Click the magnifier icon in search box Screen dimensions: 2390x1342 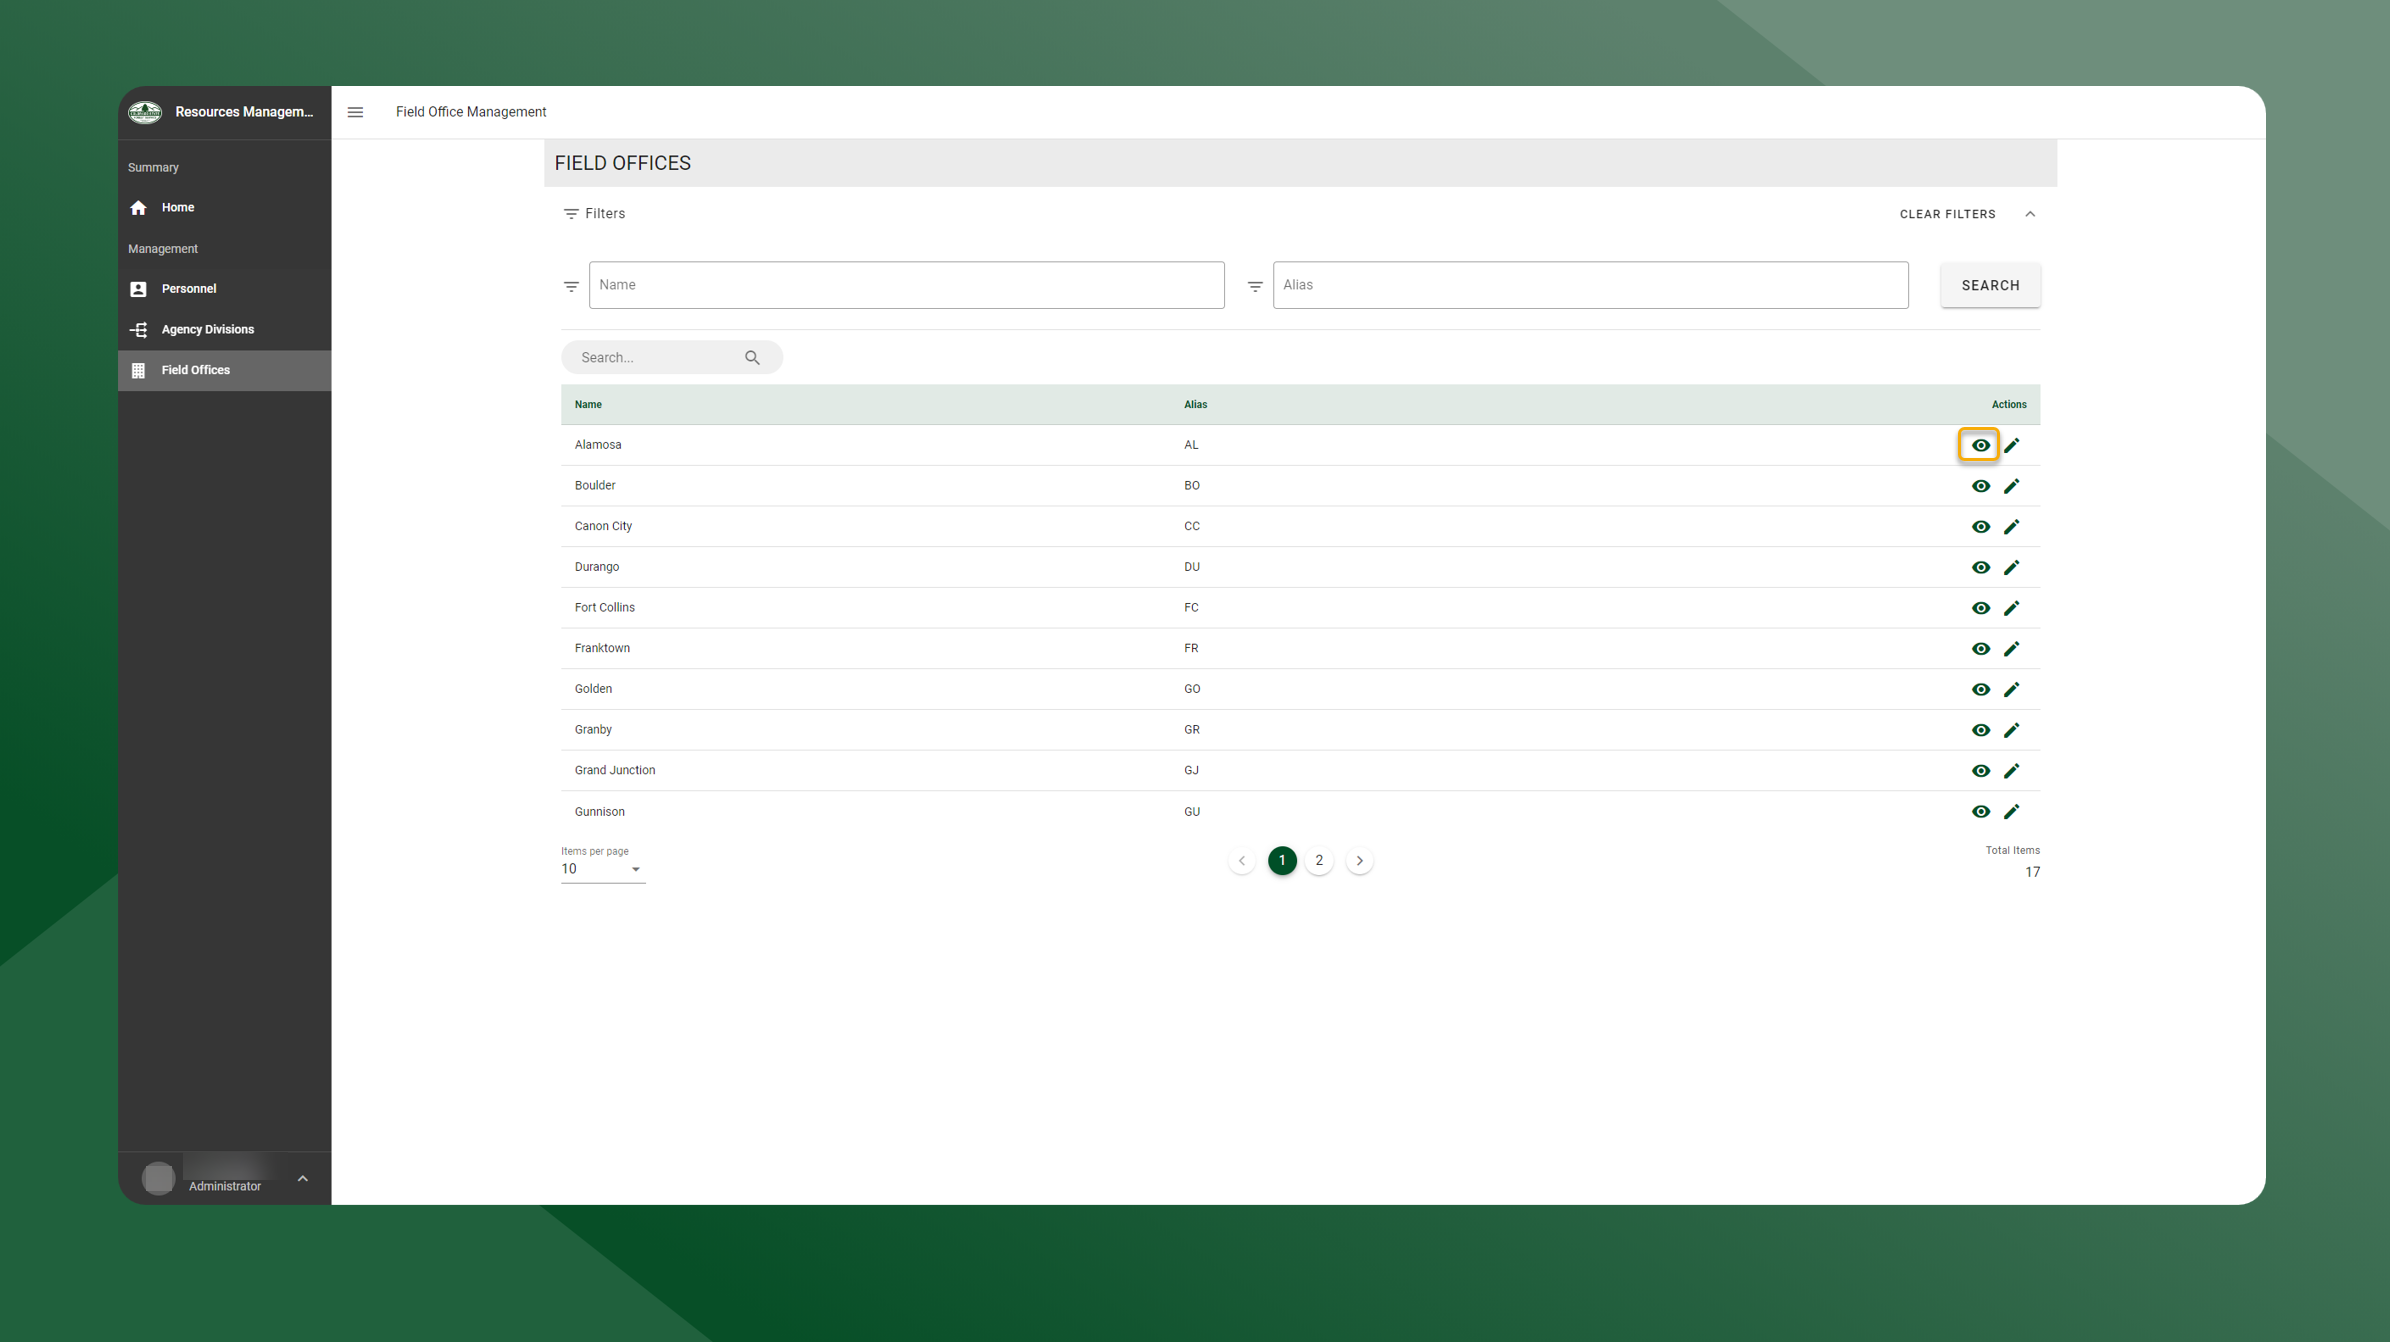[x=752, y=357]
